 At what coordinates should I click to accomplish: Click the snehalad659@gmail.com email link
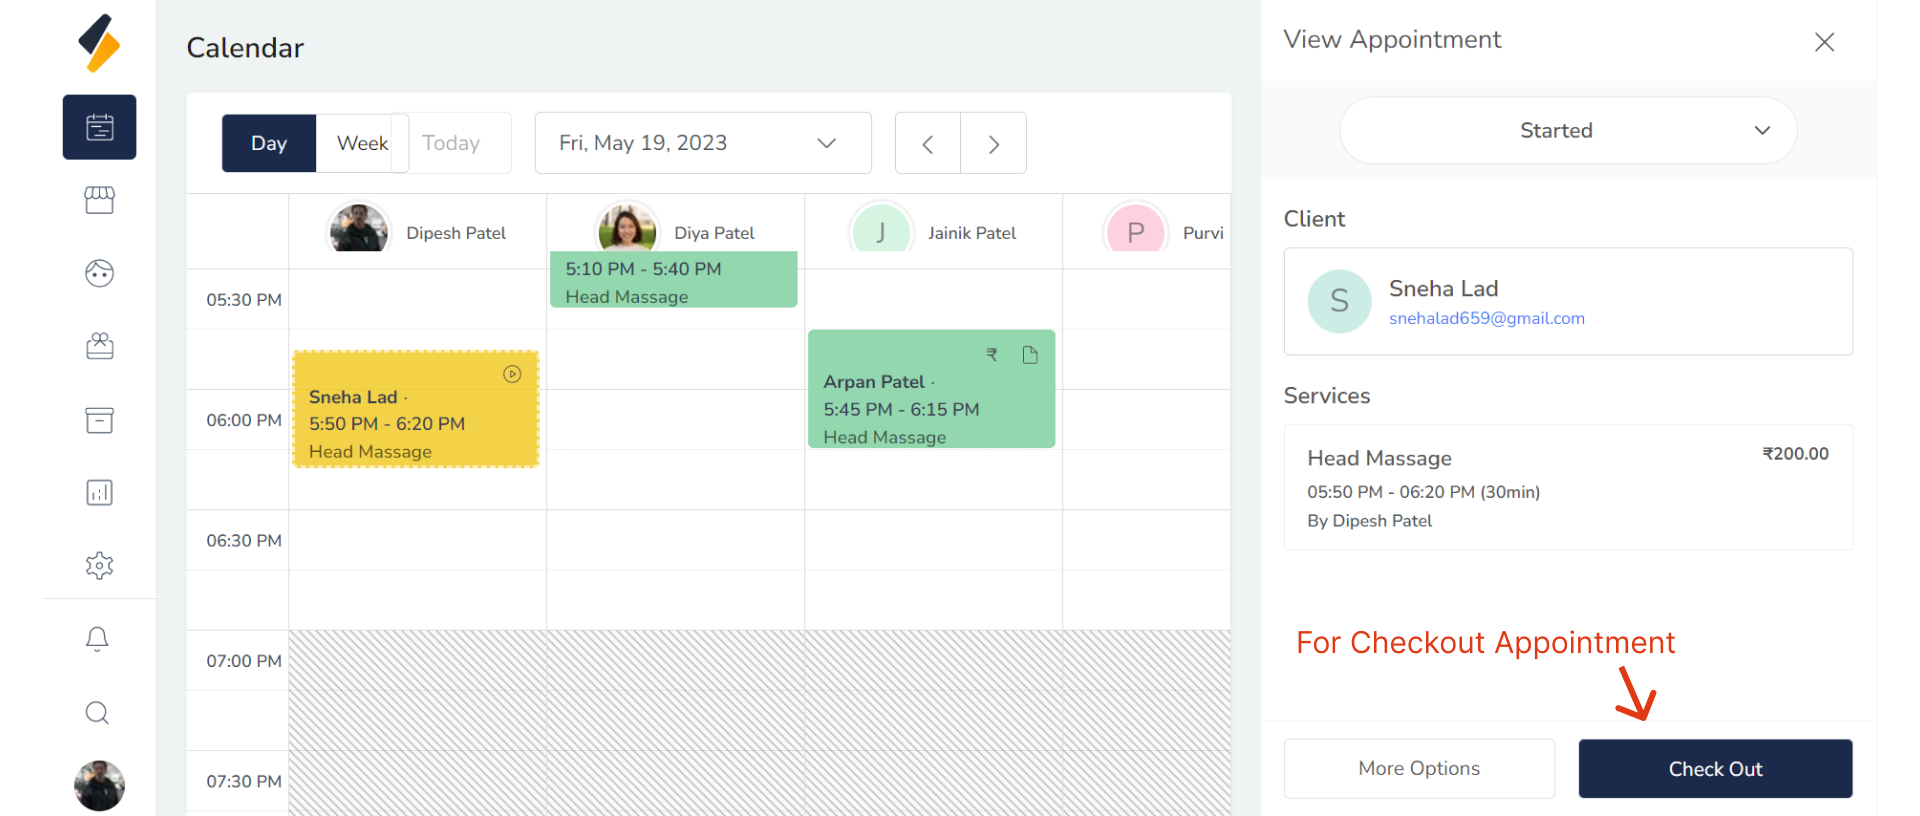[1486, 318]
